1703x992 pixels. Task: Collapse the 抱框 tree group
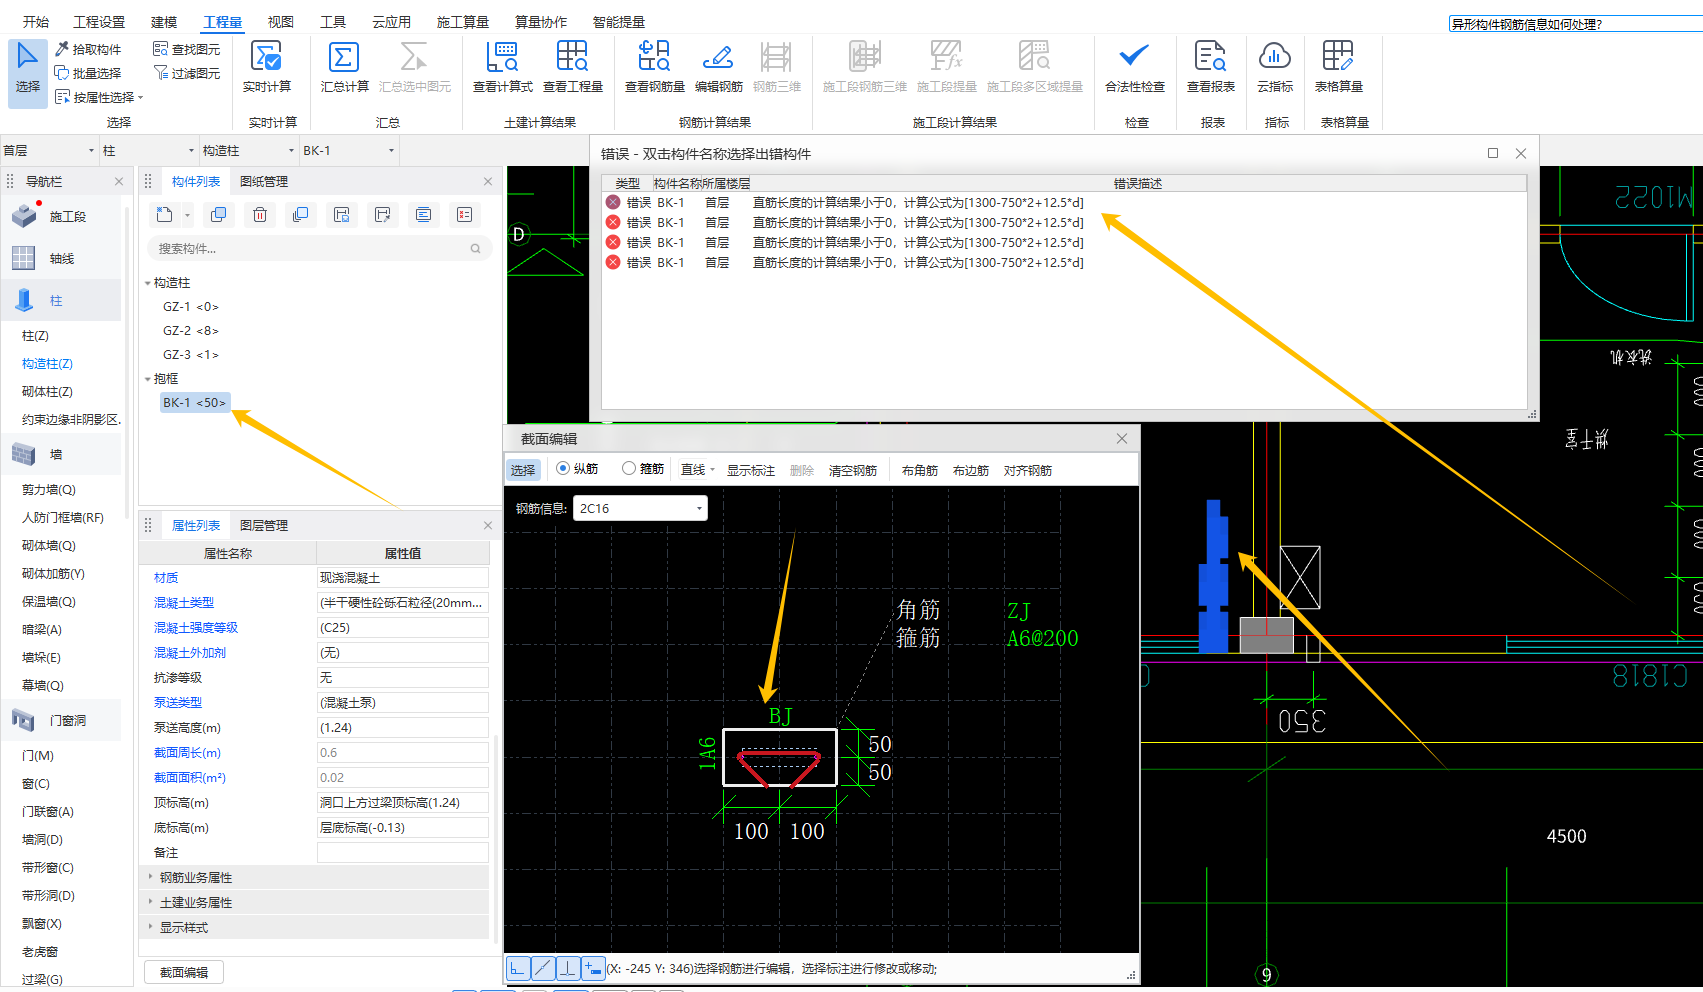click(148, 379)
